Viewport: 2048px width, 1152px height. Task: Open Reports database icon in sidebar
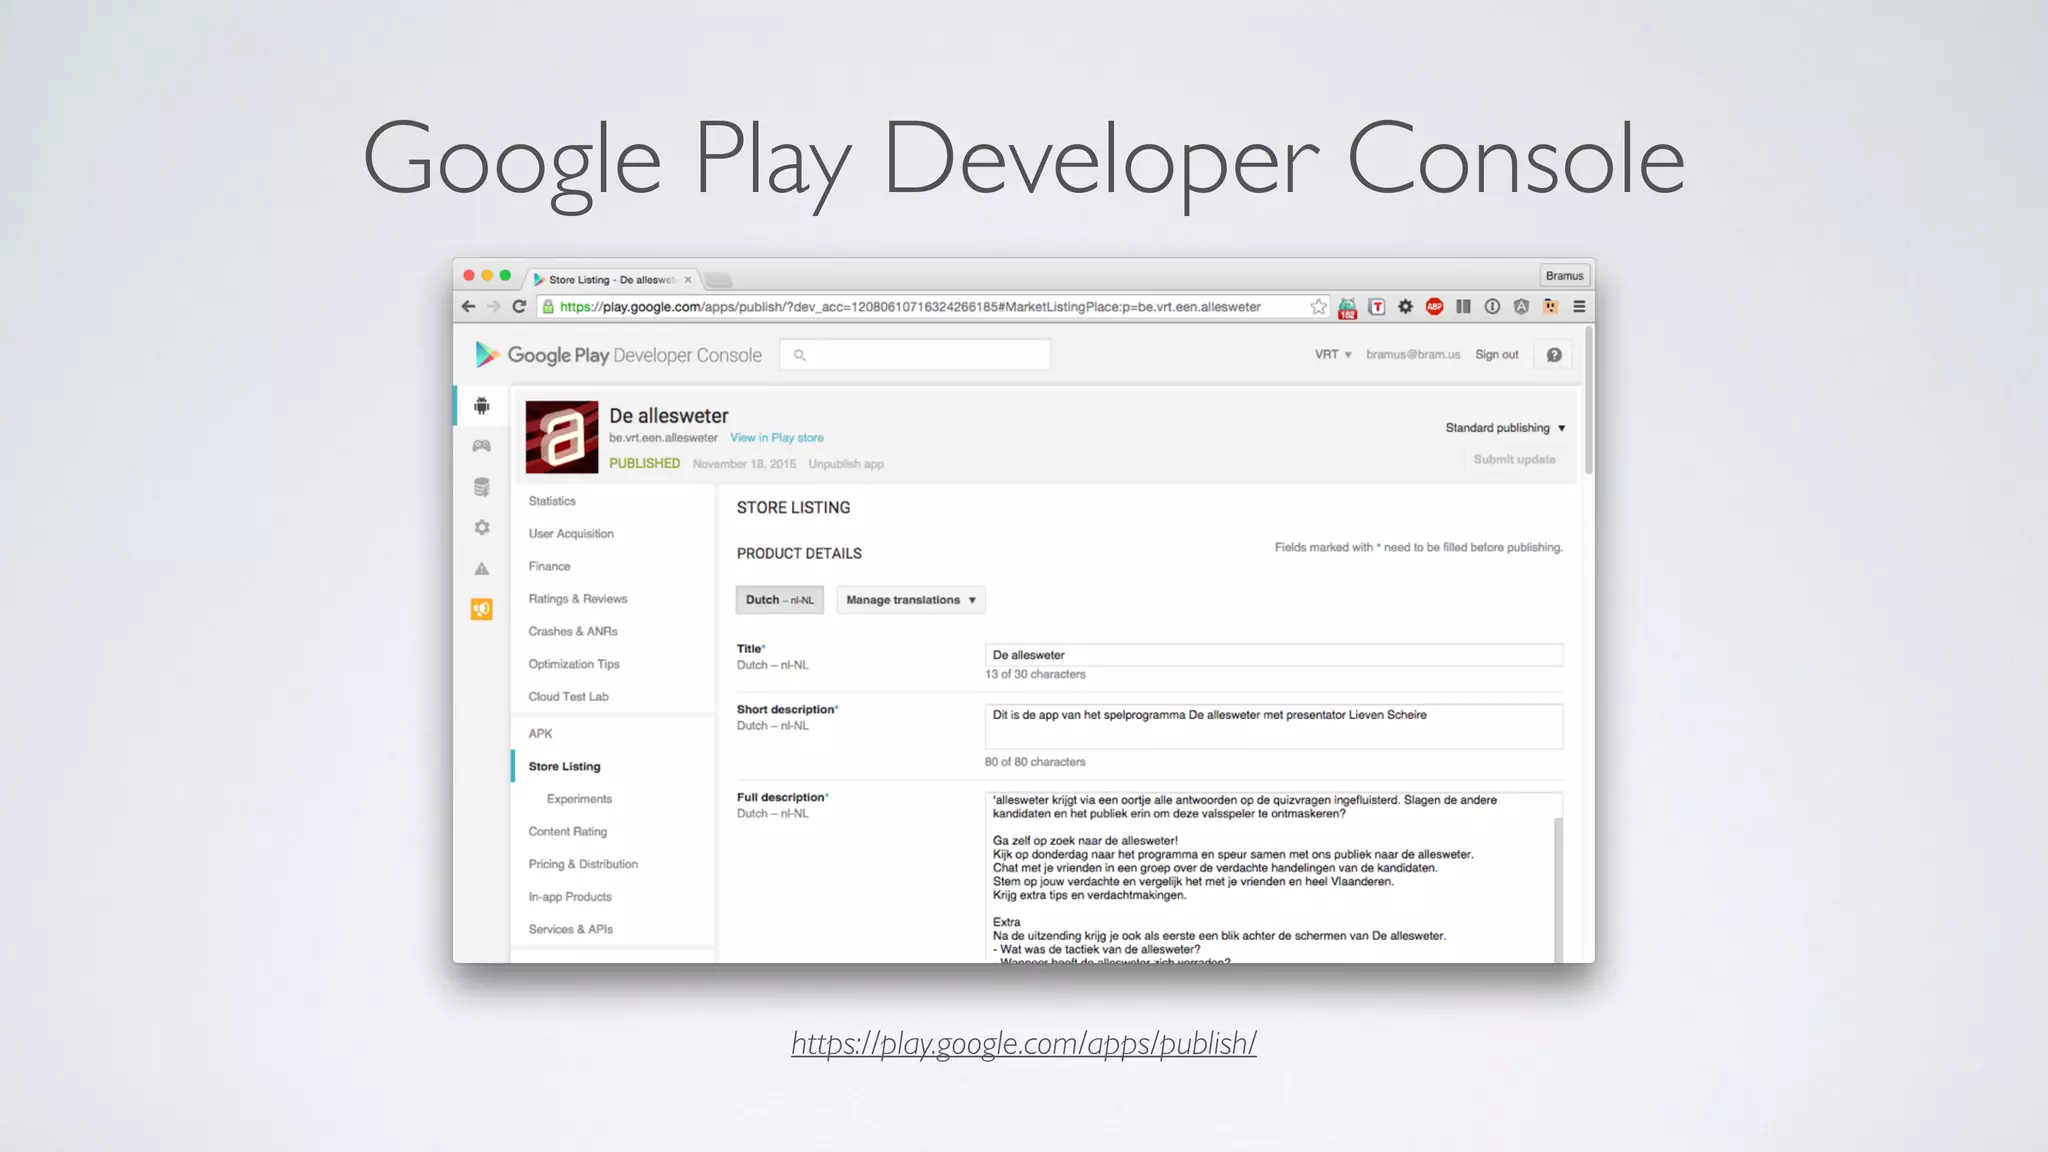coord(482,487)
